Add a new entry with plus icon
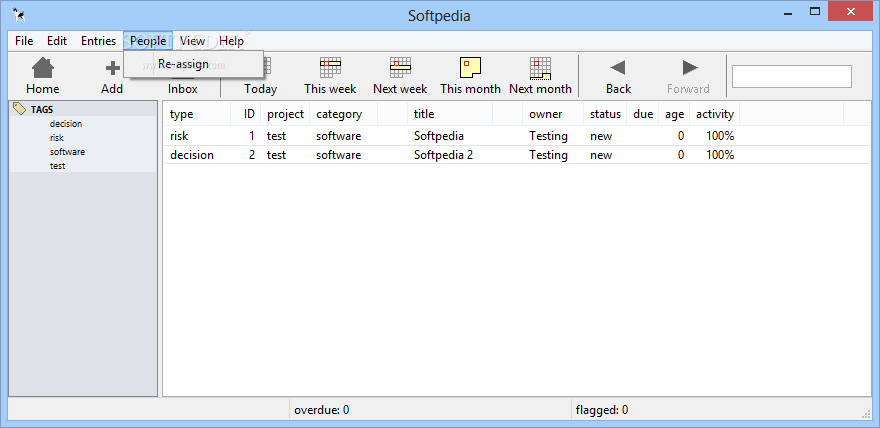Screen dimensions: 880x428 click(x=112, y=76)
